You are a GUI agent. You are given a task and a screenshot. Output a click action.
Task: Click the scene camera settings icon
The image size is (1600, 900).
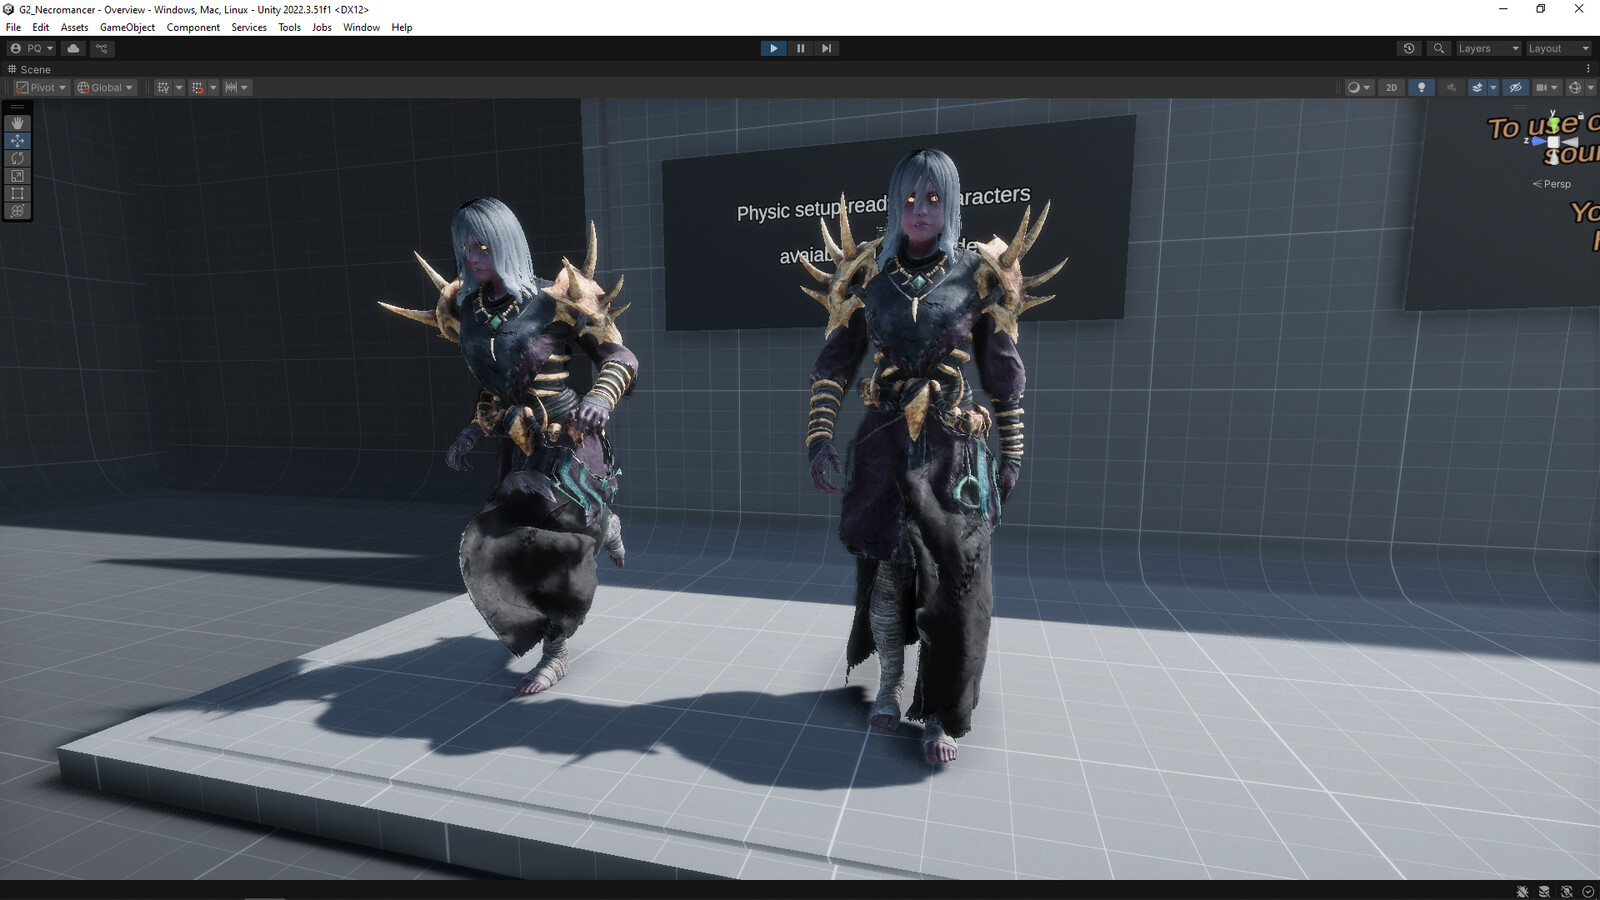(x=1542, y=87)
